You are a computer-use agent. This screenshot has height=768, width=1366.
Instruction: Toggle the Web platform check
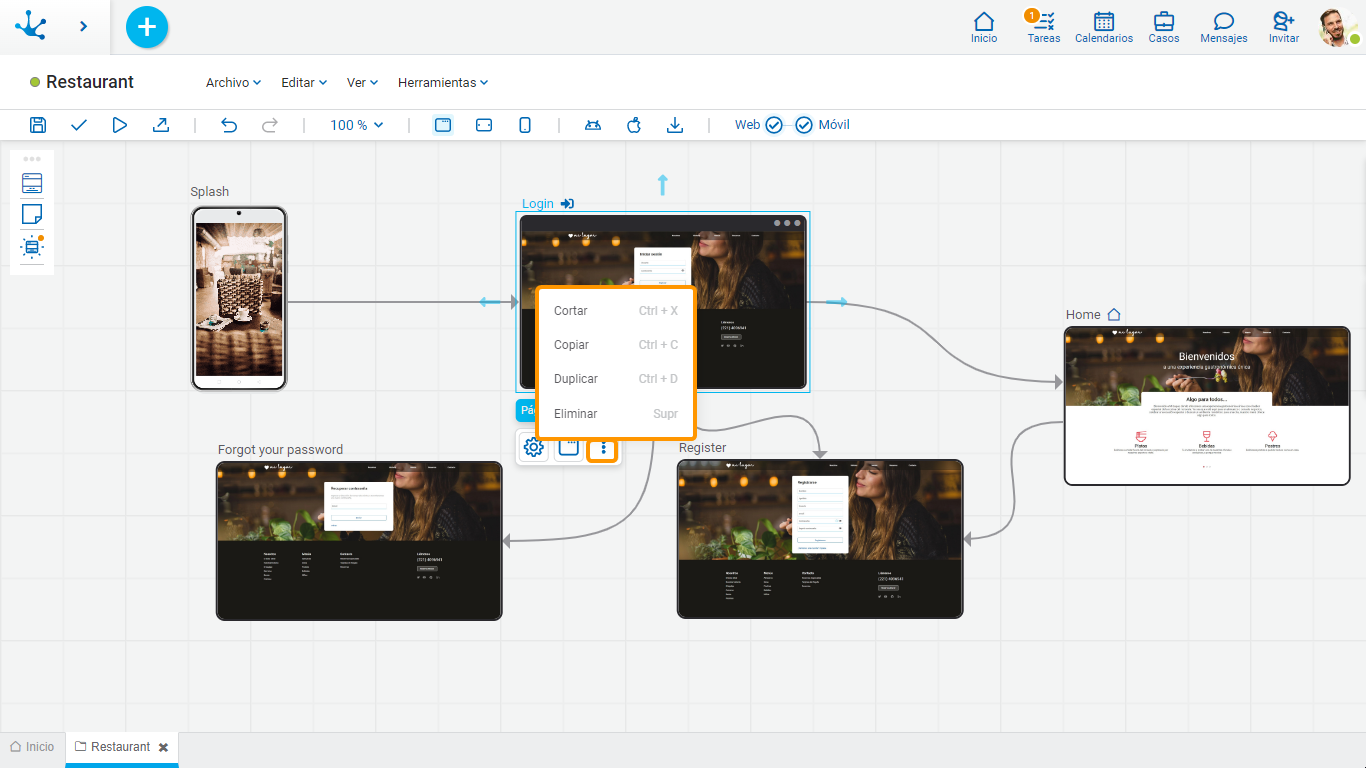pyautogui.click(x=773, y=125)
